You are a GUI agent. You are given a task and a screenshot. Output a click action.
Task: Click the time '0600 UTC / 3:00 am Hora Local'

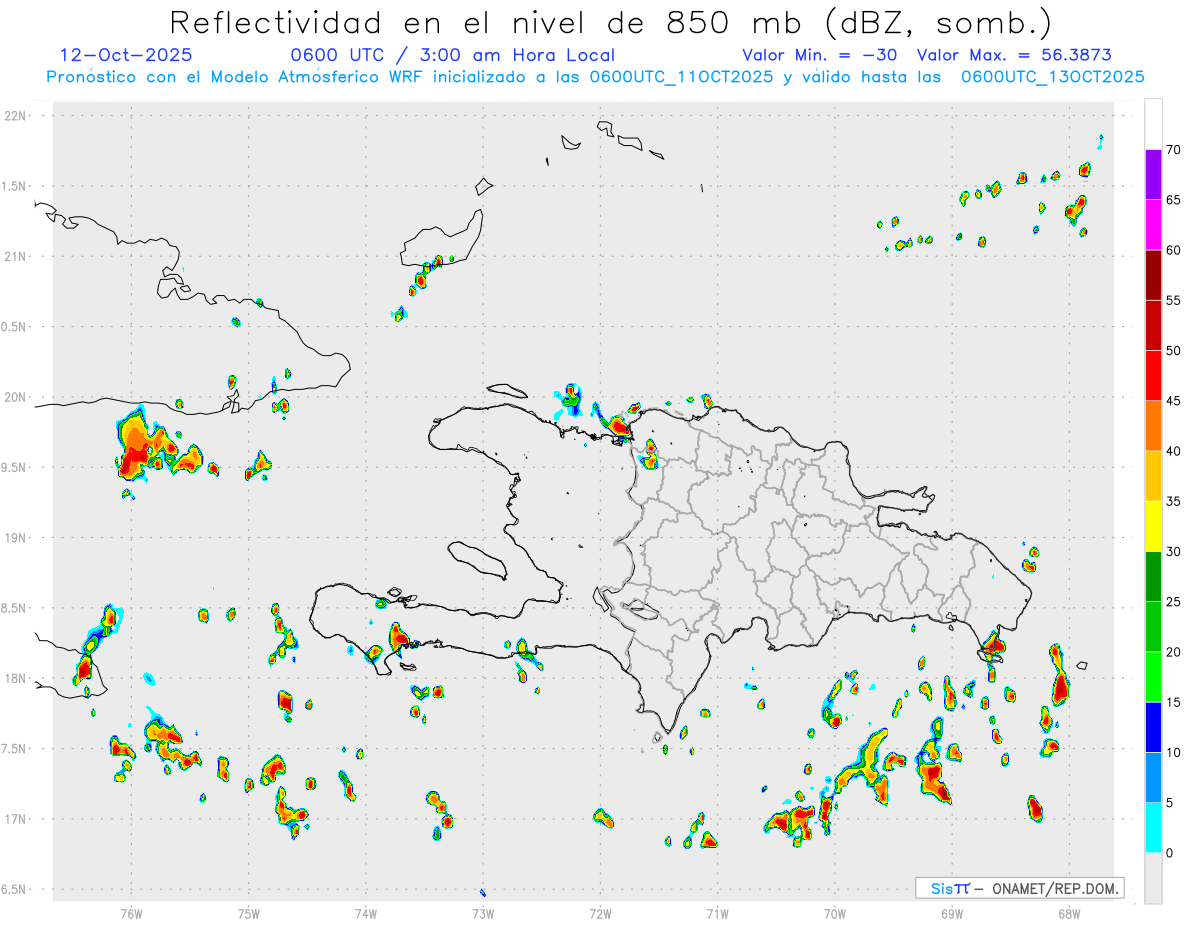pyautogui.click(x=452, y=55)
